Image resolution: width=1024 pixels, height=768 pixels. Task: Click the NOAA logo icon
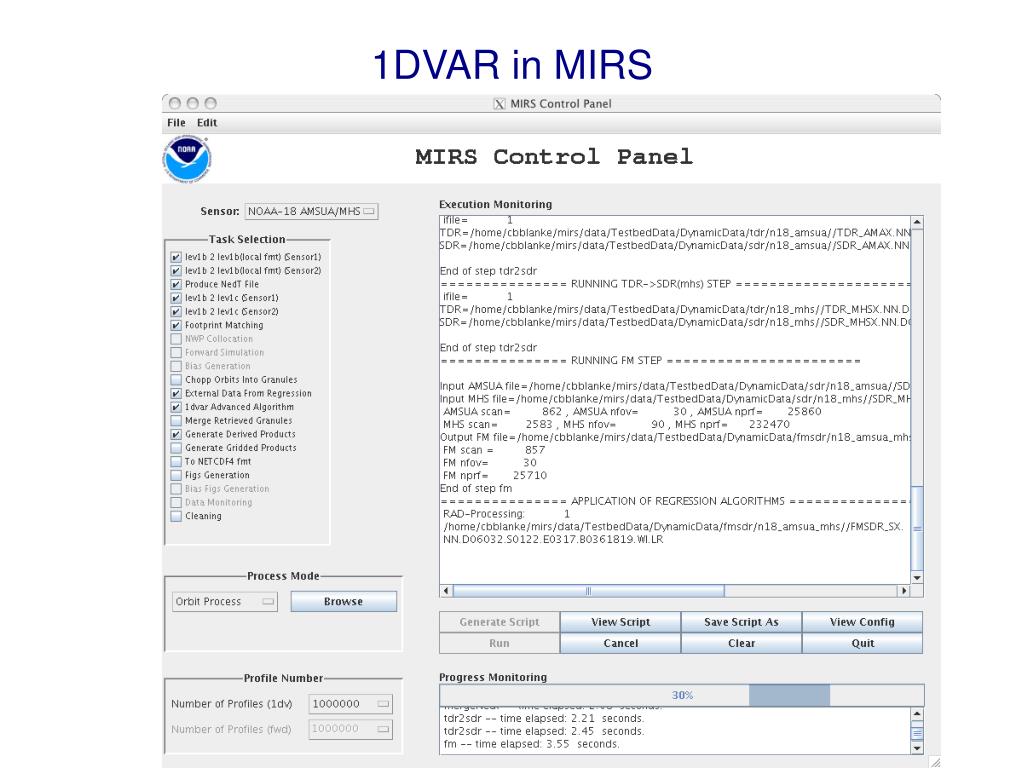coord(187,159)
